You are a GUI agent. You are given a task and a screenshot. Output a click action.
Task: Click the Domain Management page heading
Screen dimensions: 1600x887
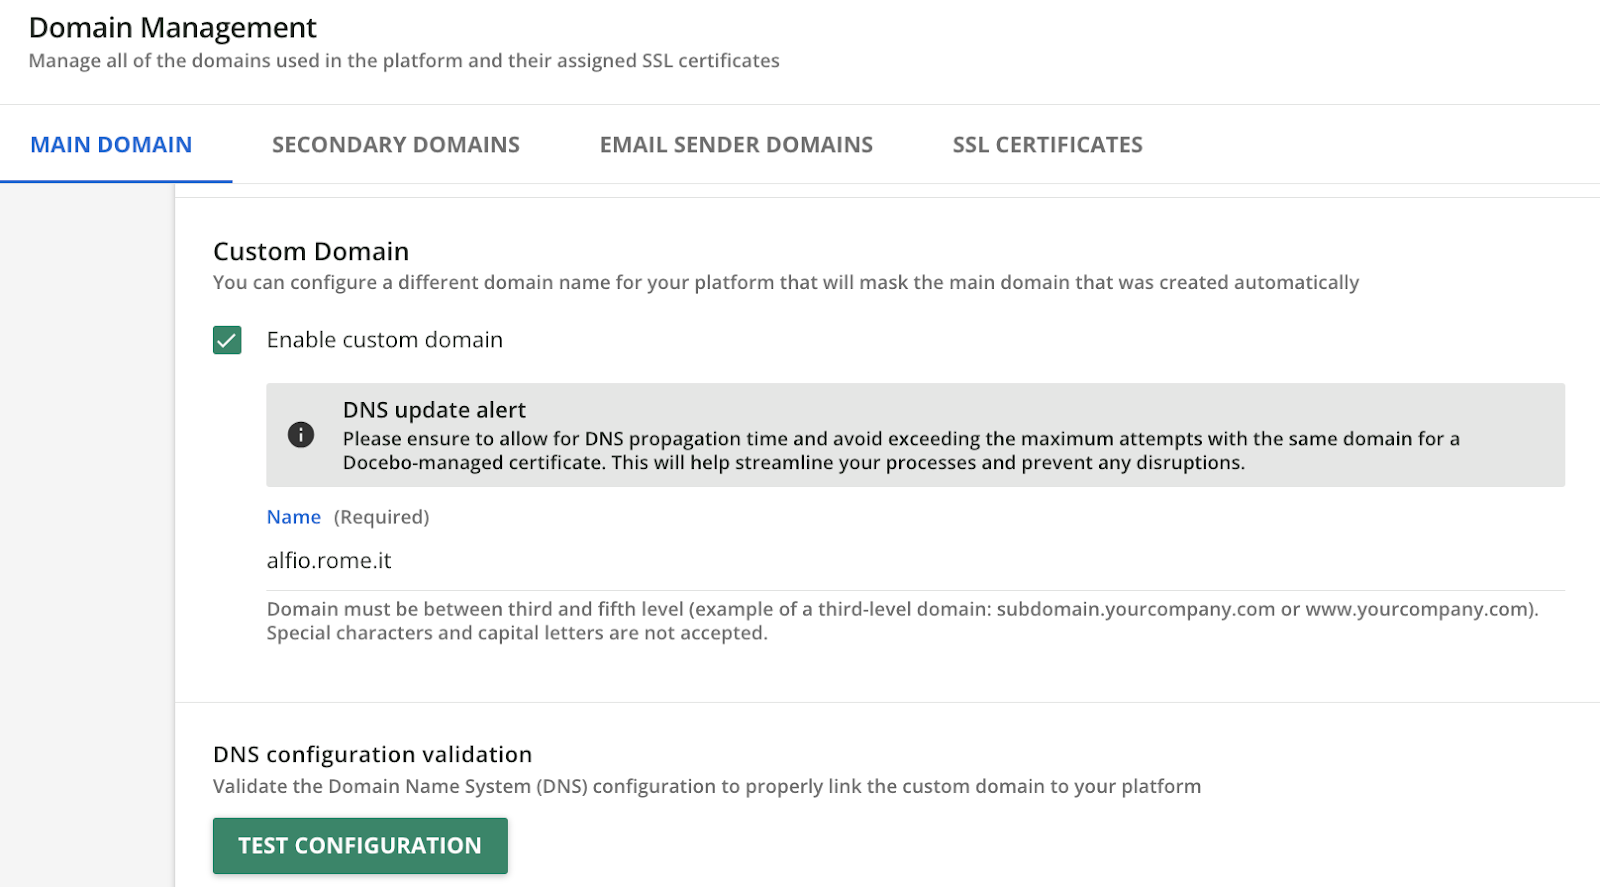[172, 28]
